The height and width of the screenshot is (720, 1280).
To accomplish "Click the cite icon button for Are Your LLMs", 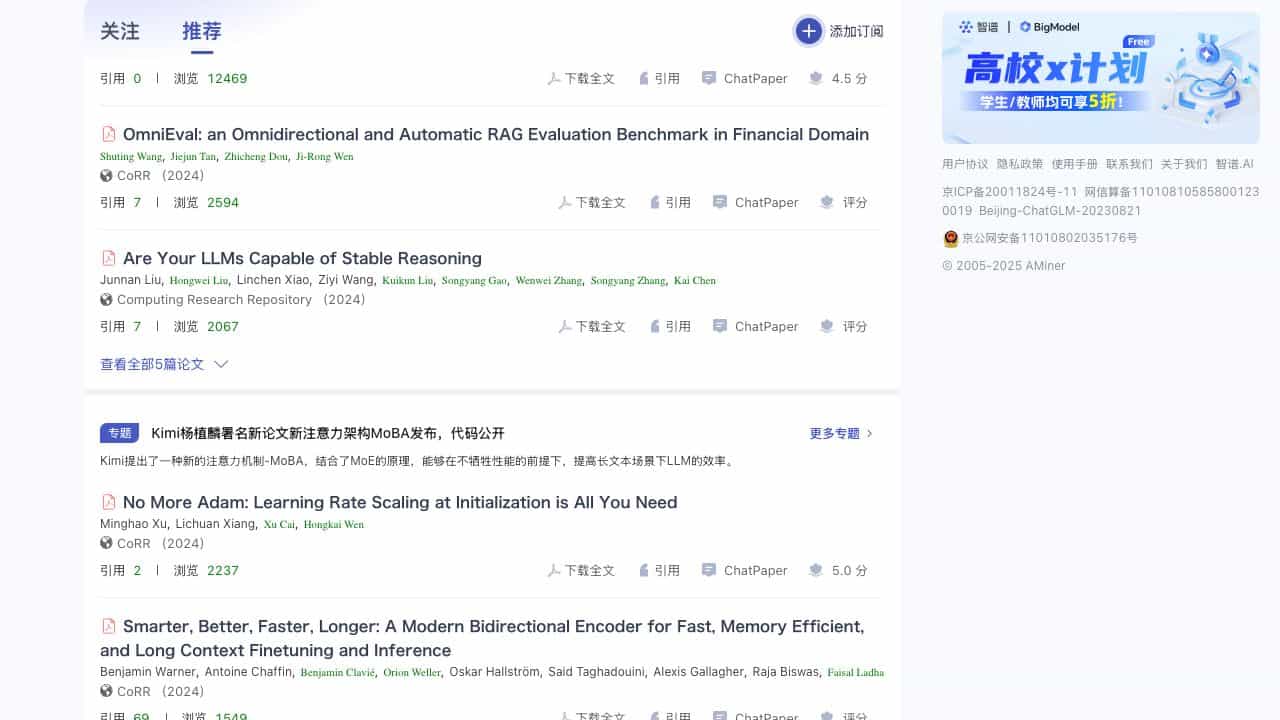I will pos(670,326).
